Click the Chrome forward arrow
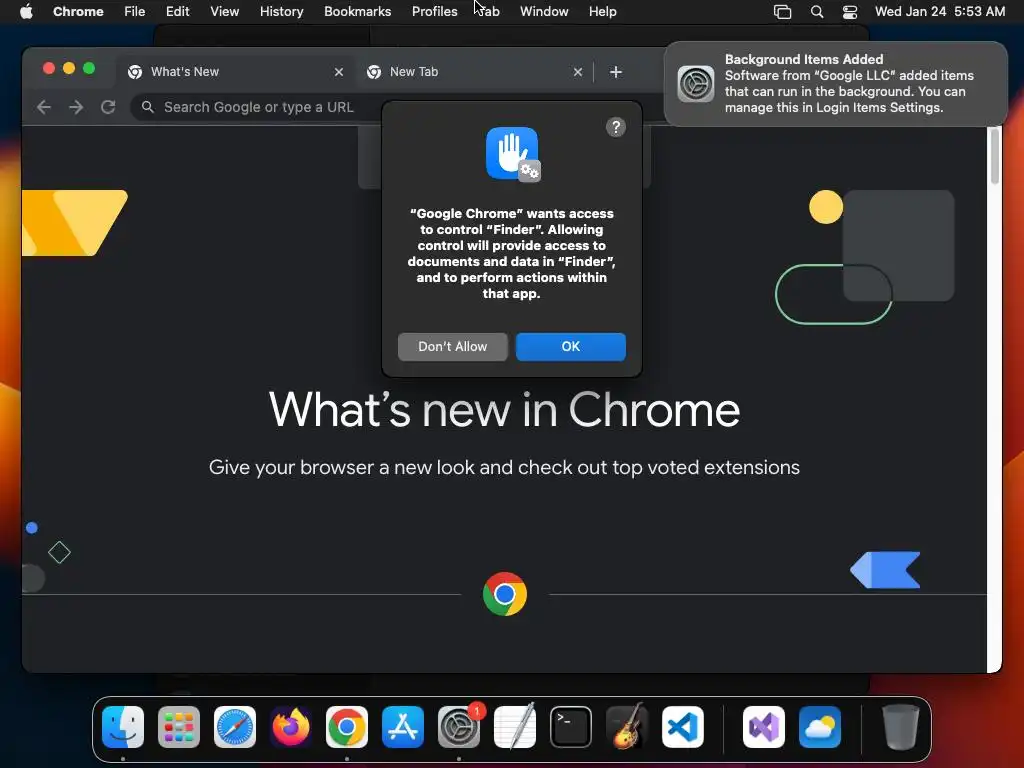Image resolution: width=1024 pixels, height=768 pixels. [x=76, y=107]
